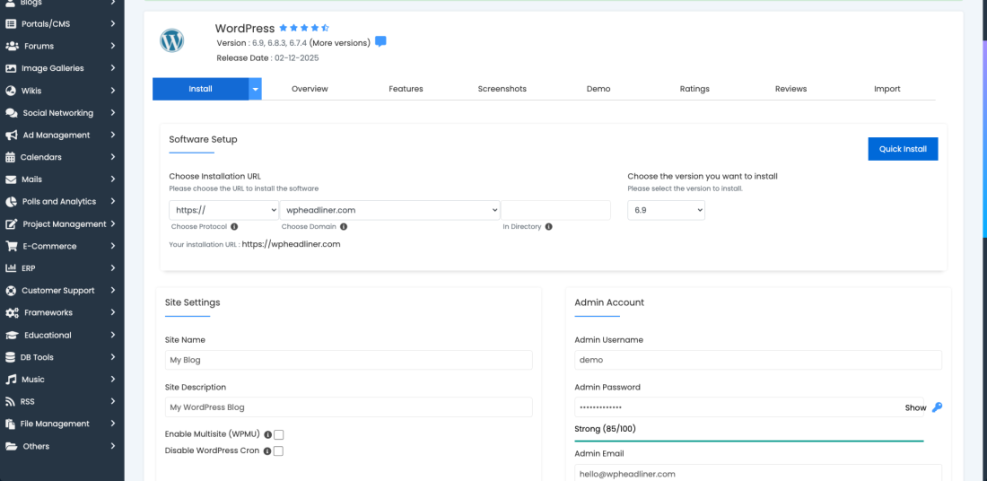Click info icon next to In Directory

549,227
